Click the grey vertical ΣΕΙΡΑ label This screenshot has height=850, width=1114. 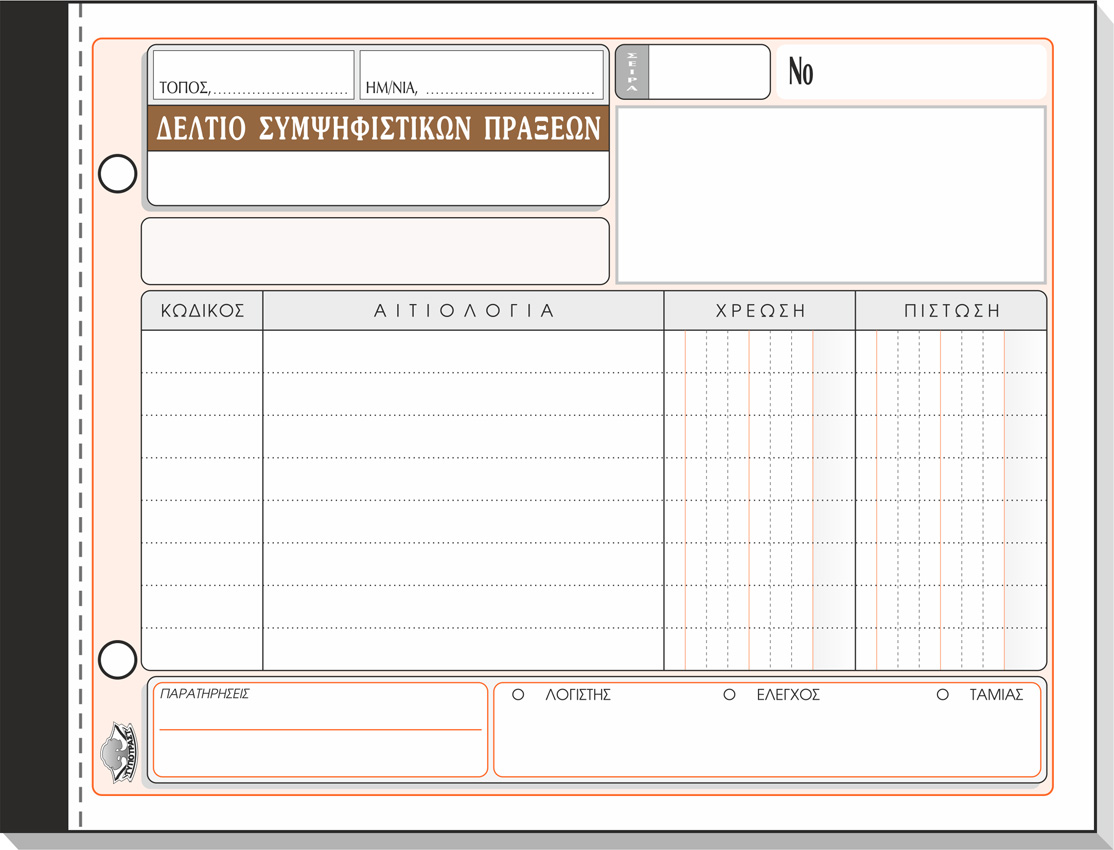click(632, 72)
